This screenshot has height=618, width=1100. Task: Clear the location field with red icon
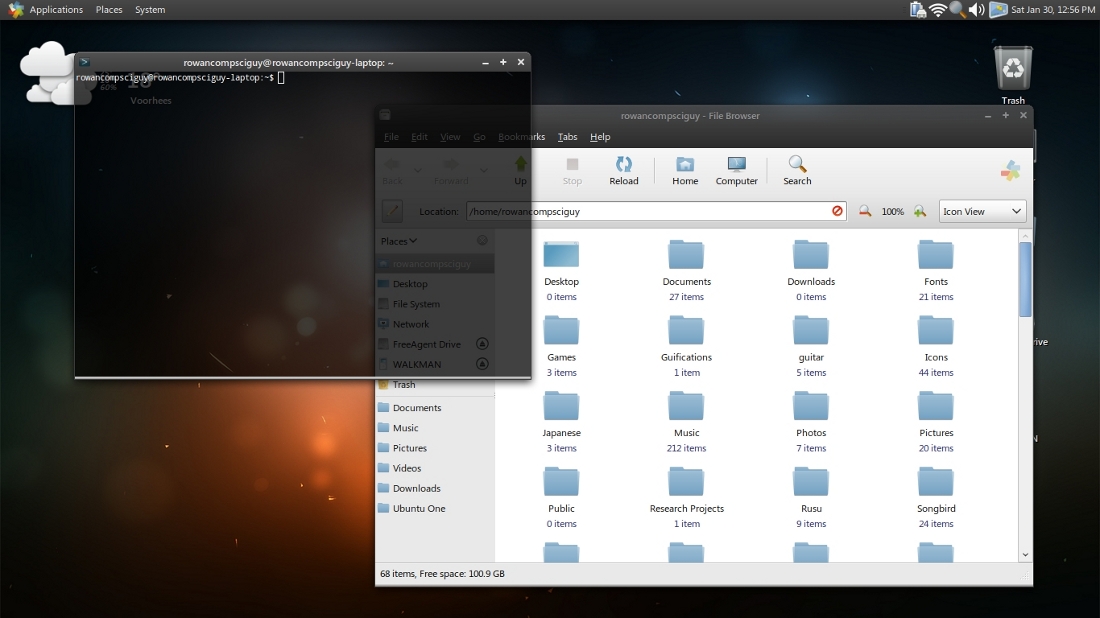pyautogui.click(x=837, y=211)
